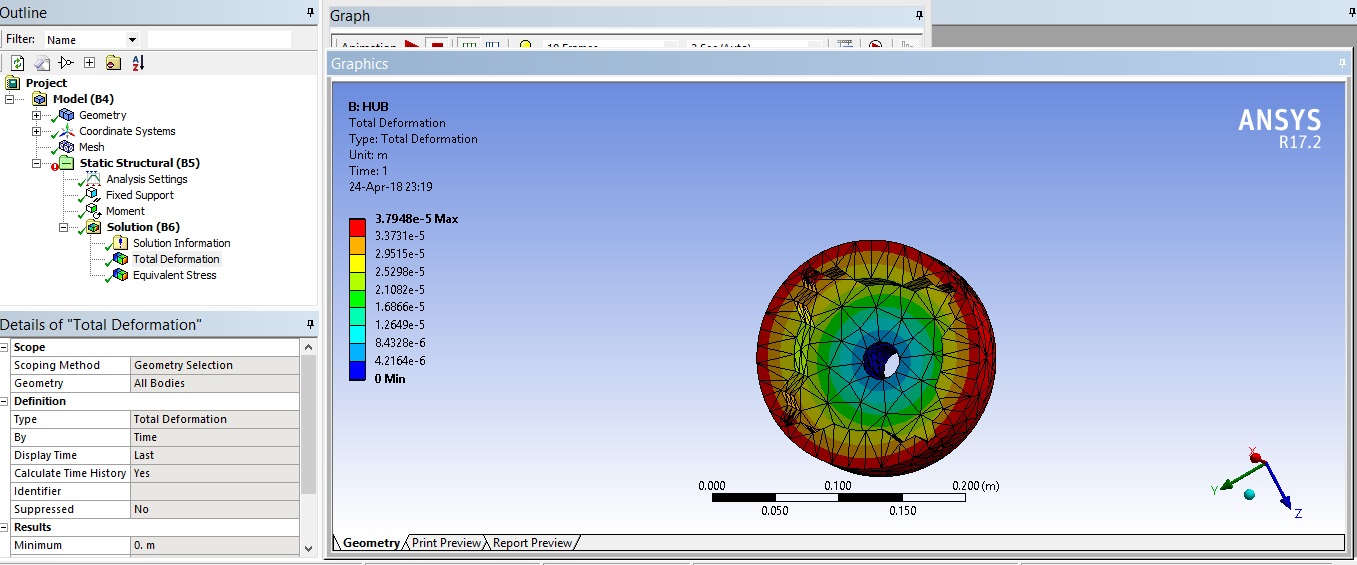Stop the animation in Graph toolbar

click(x=436, y=45)
